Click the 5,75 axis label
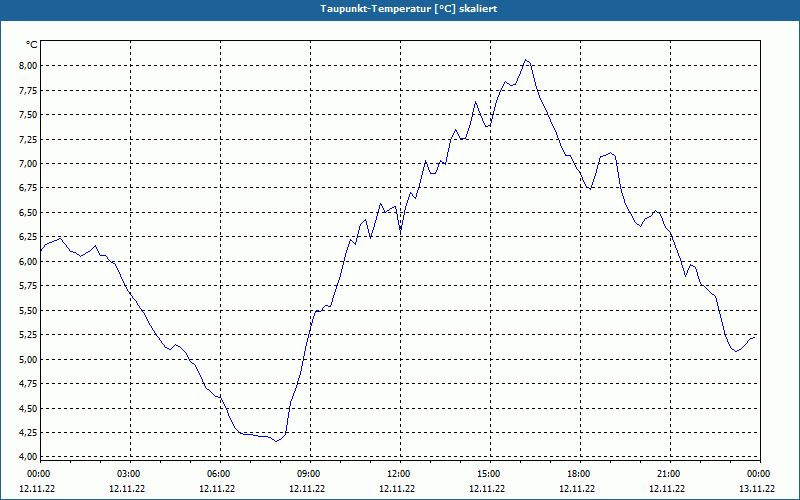This screenshot has height=500, width=800. (x=28, y=286)
